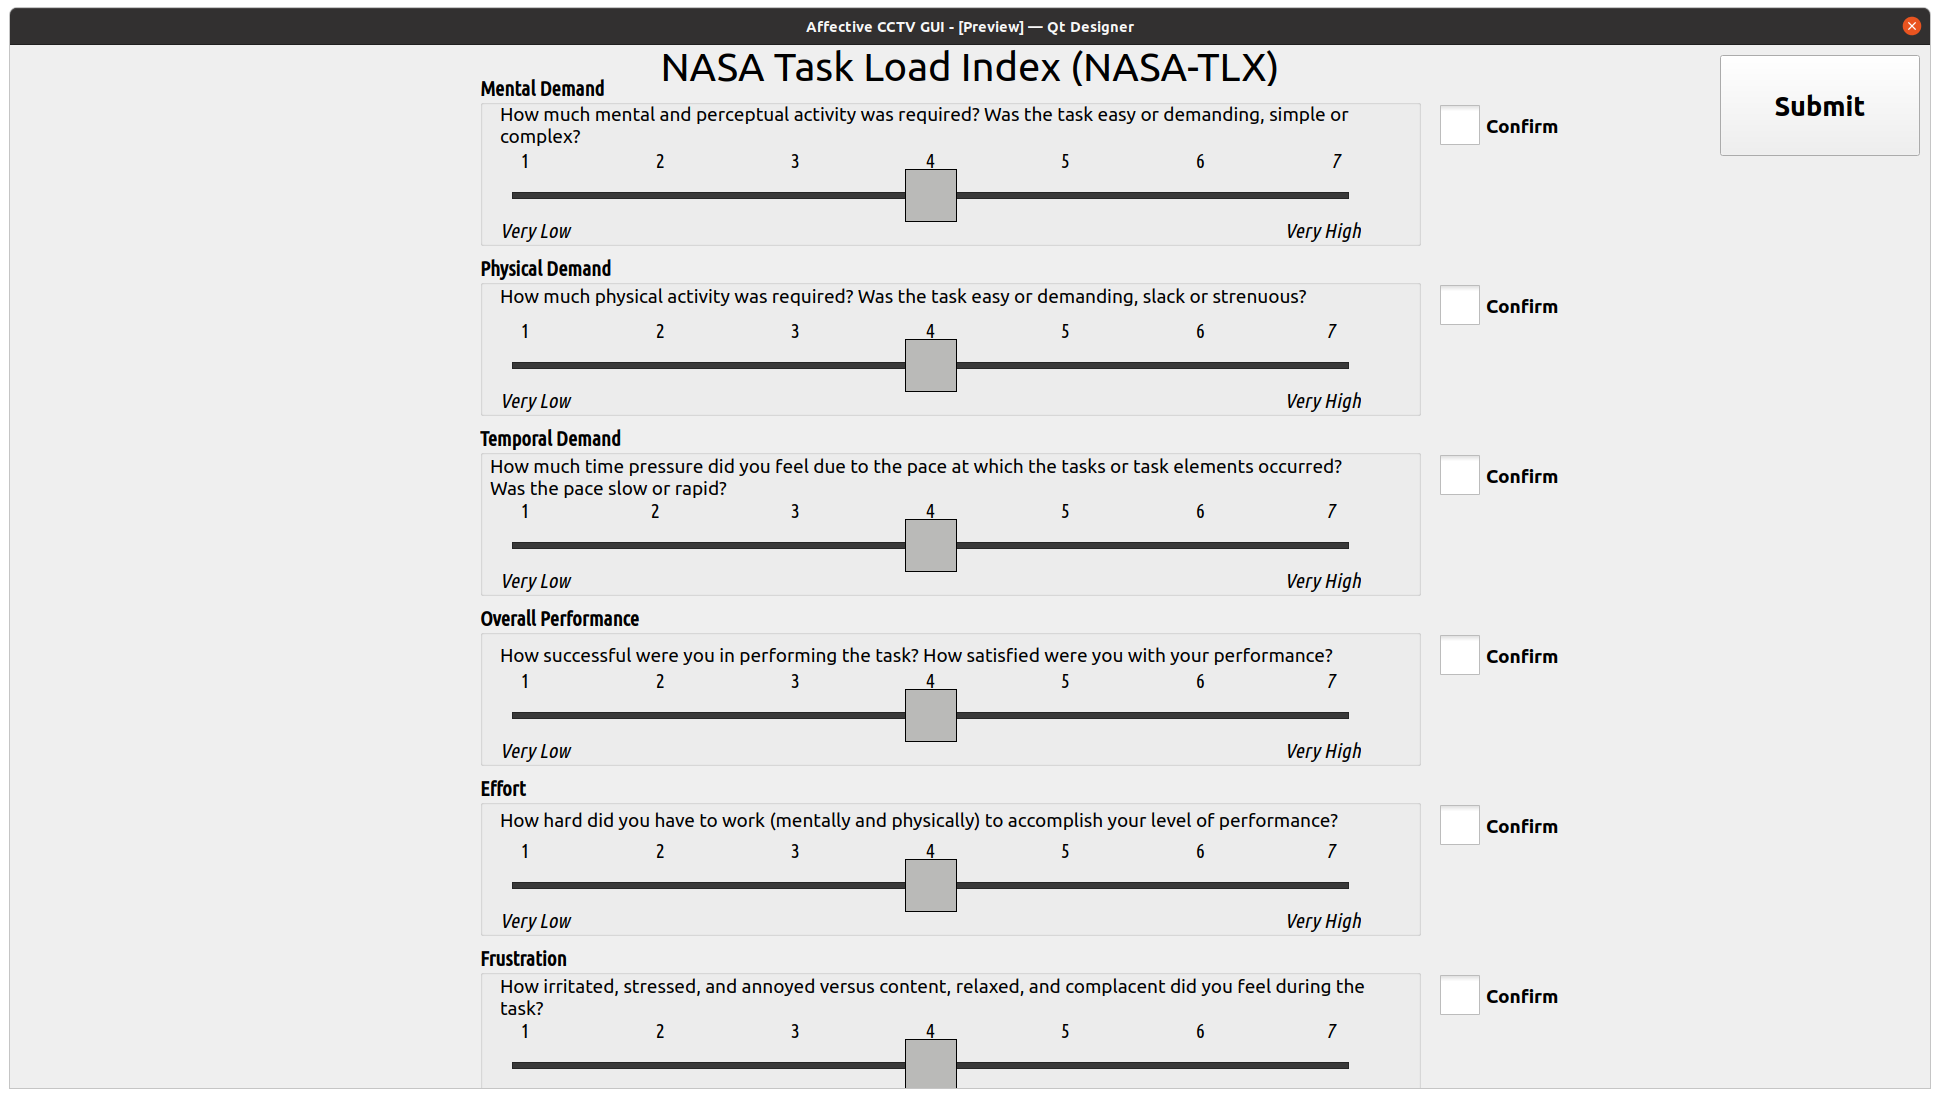Image resolution: width=1940 pixels, height=1098 pixels.
Task: Click scale number 7 under Effort
Action: [x=1331, y=851]
